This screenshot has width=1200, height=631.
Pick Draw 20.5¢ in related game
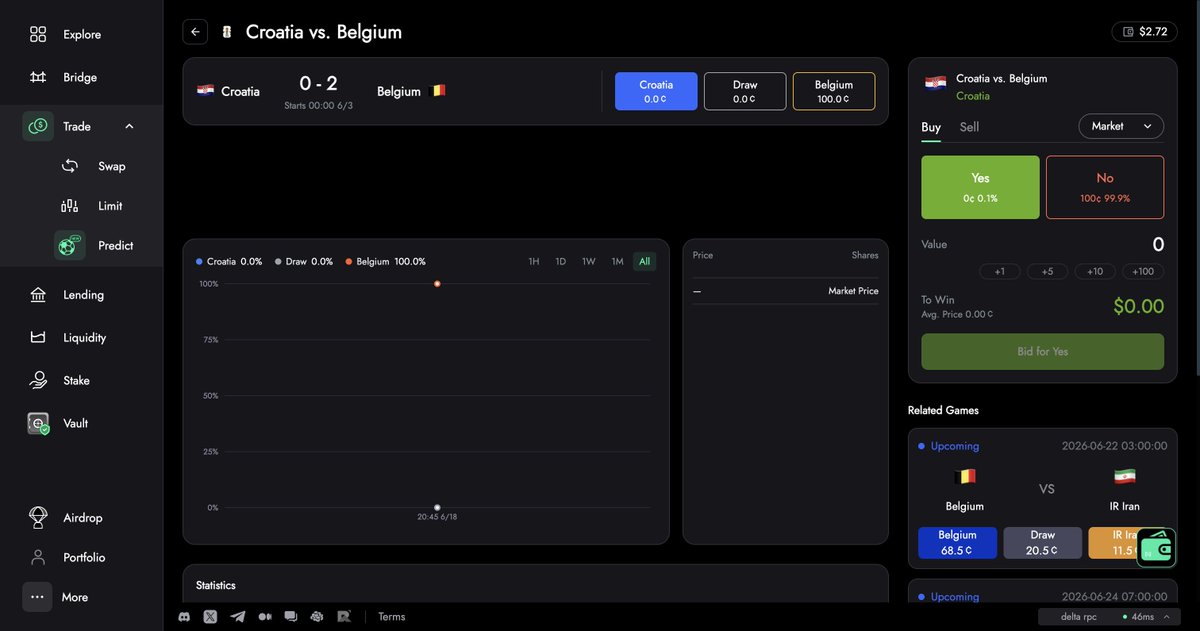click(x=1042, y=543)
